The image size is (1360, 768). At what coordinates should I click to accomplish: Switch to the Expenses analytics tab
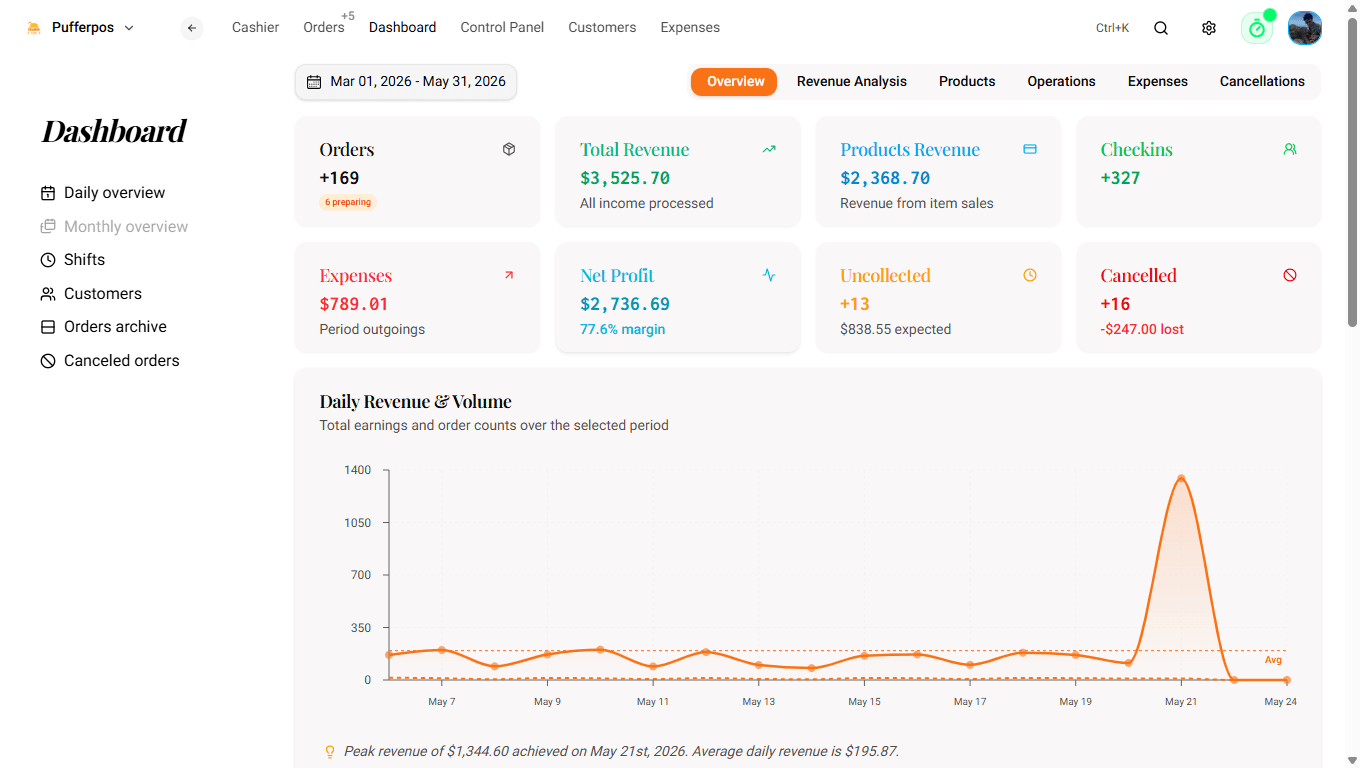click(x=1158, y=82)
